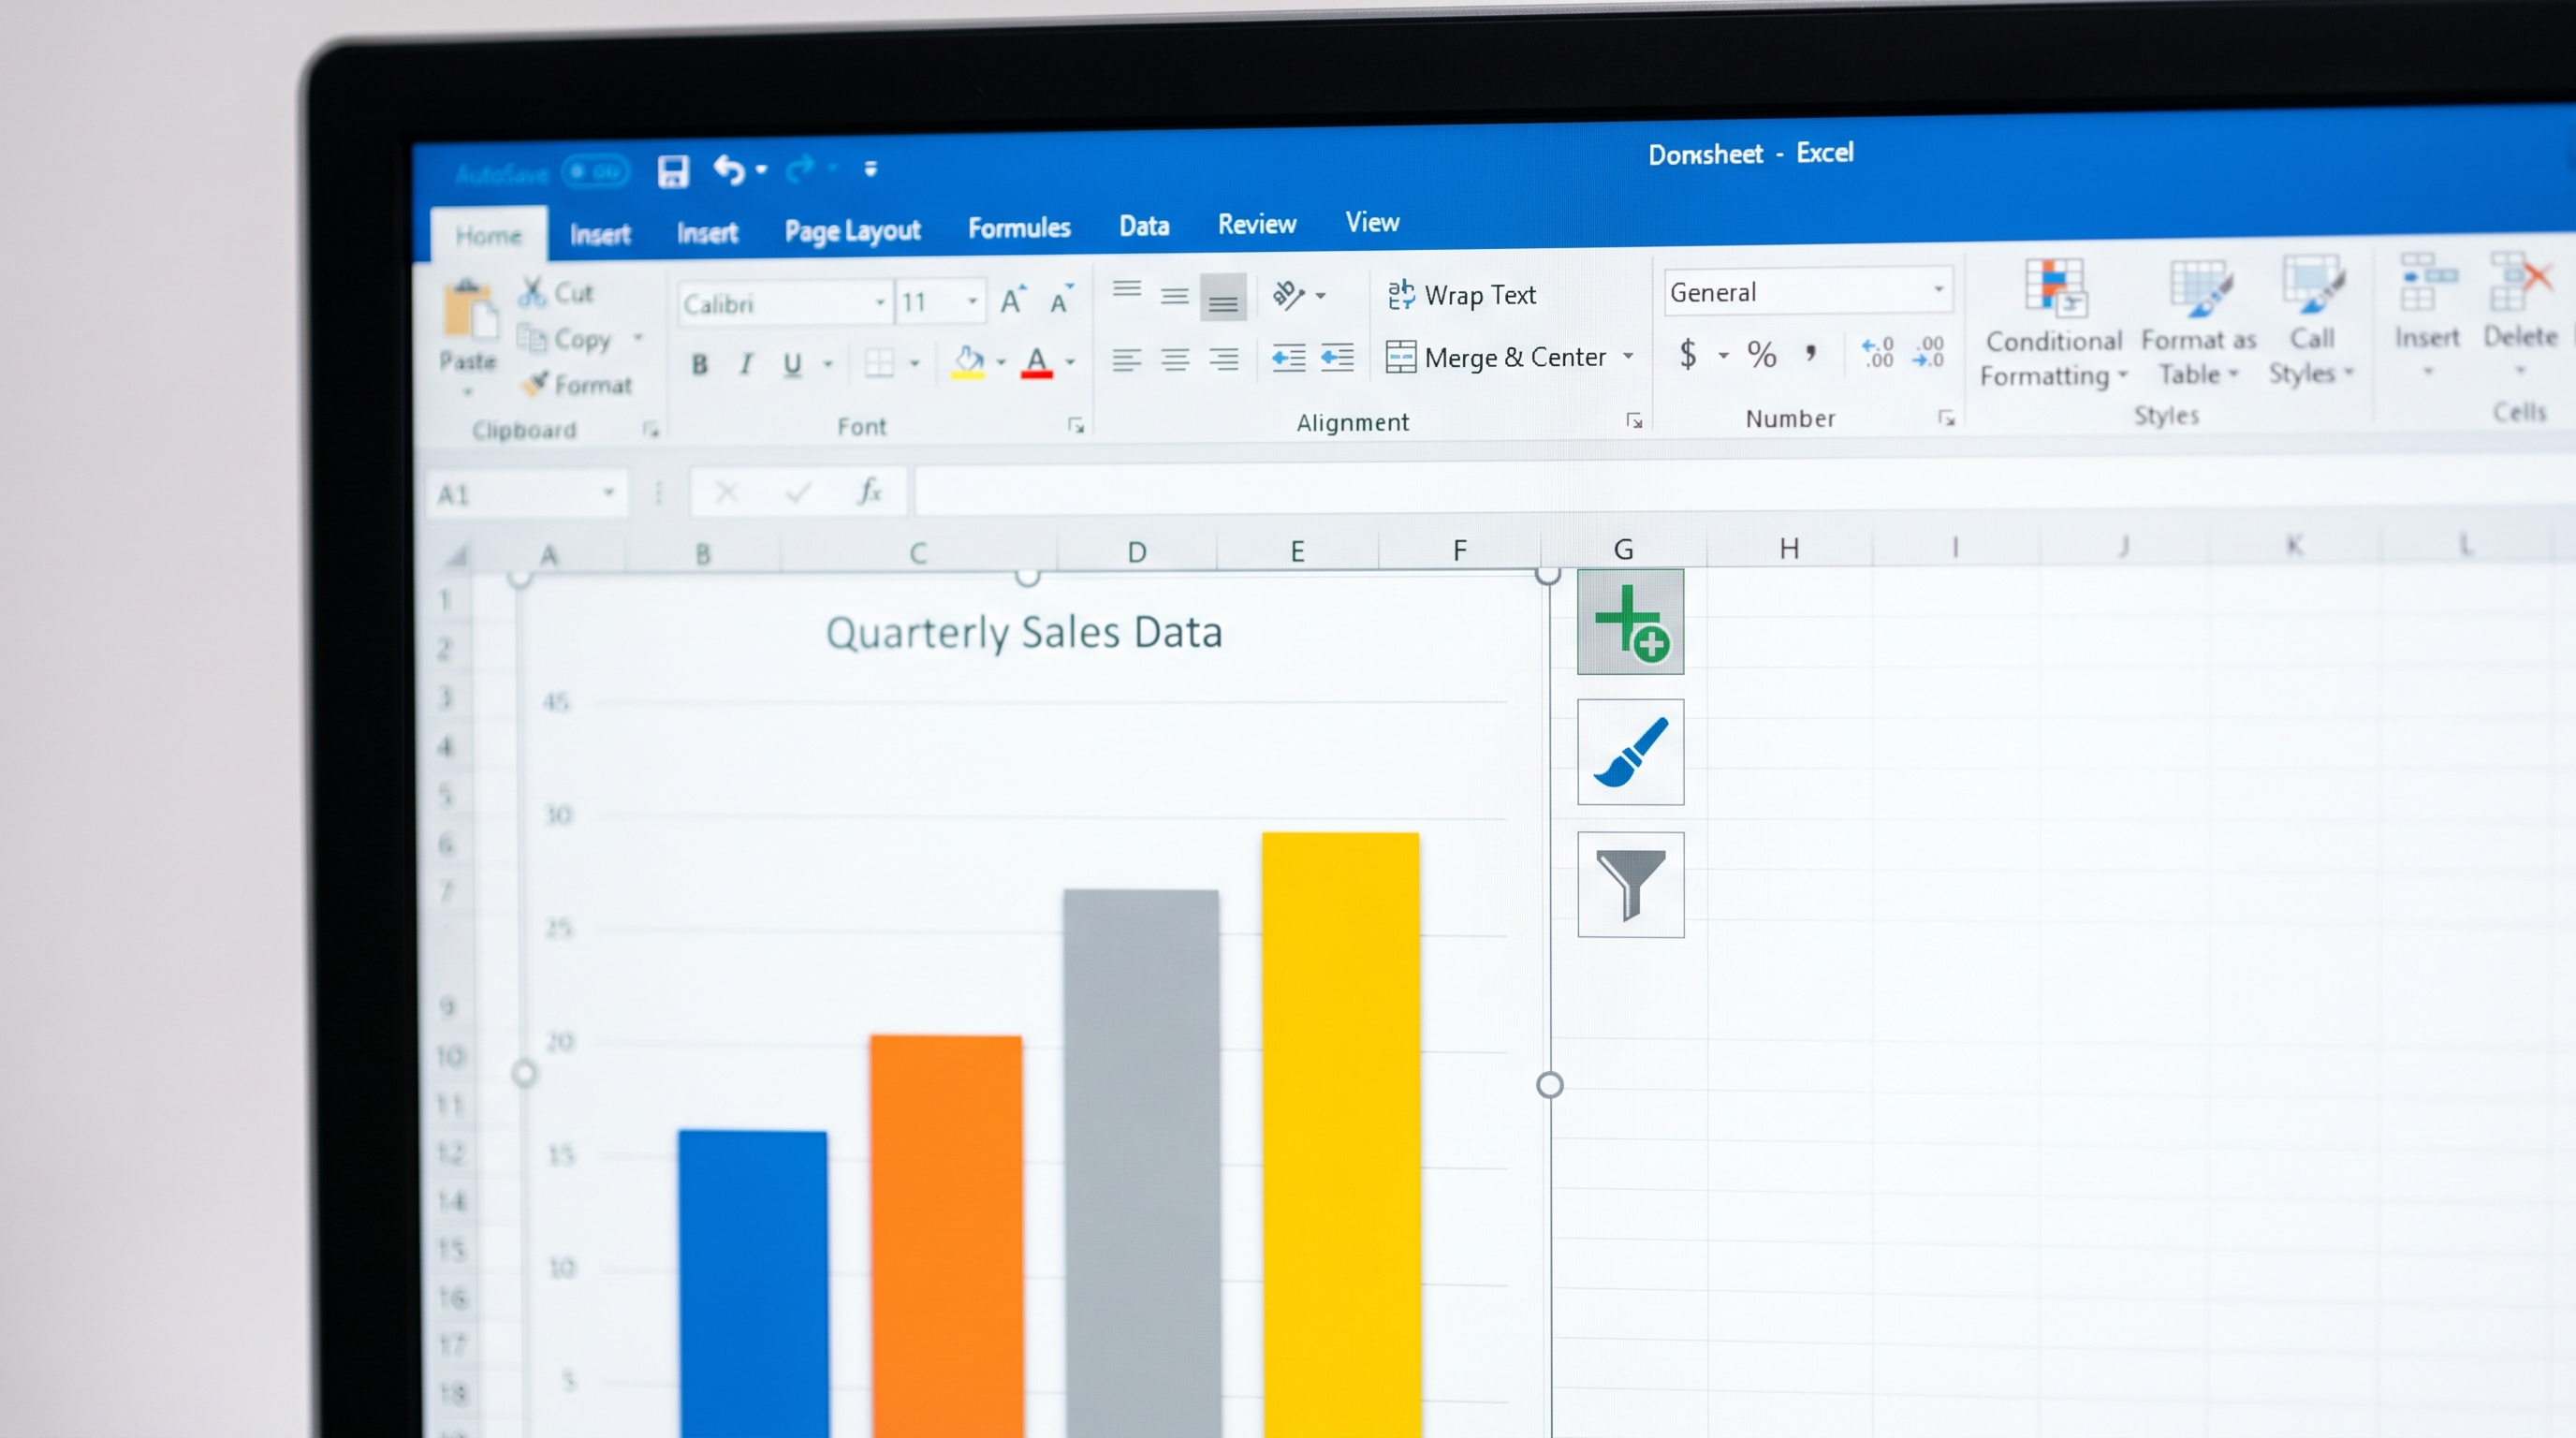Toggle the highlighted Bottom Align button
Screen dimensions: 2576x1438
(x=1223, y=297)
